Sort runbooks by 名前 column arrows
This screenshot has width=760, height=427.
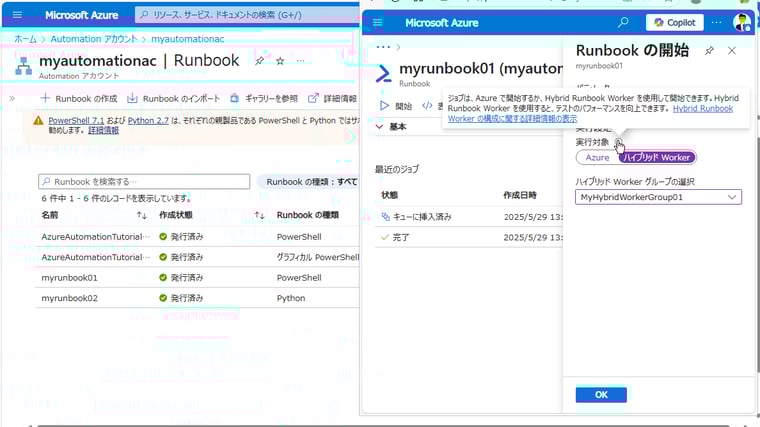pos(142,215)
